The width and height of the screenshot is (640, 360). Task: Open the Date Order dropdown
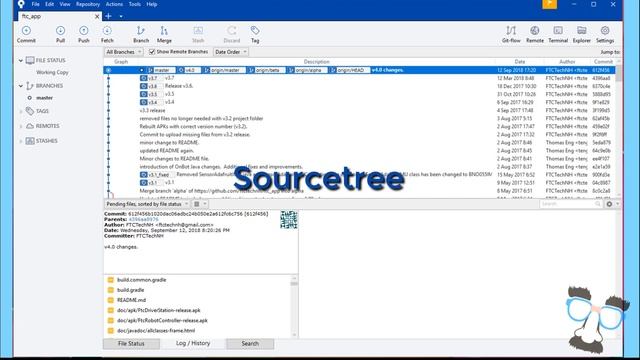coord(231,52)
